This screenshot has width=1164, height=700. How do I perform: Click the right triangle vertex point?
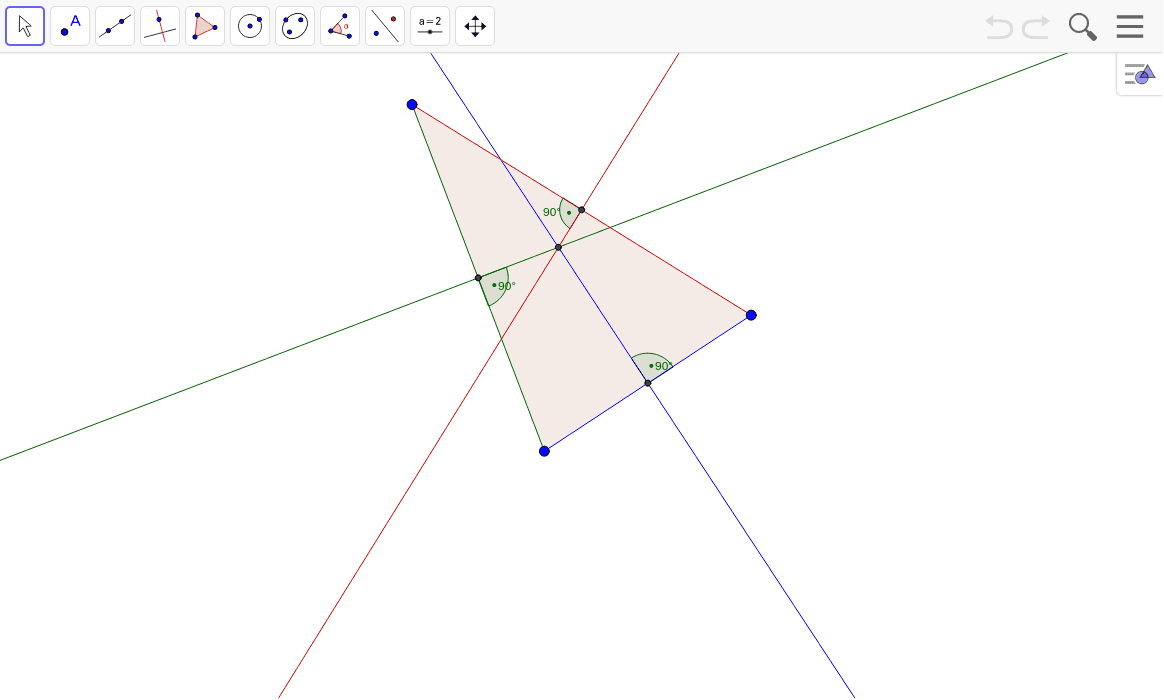pos(751,315)
